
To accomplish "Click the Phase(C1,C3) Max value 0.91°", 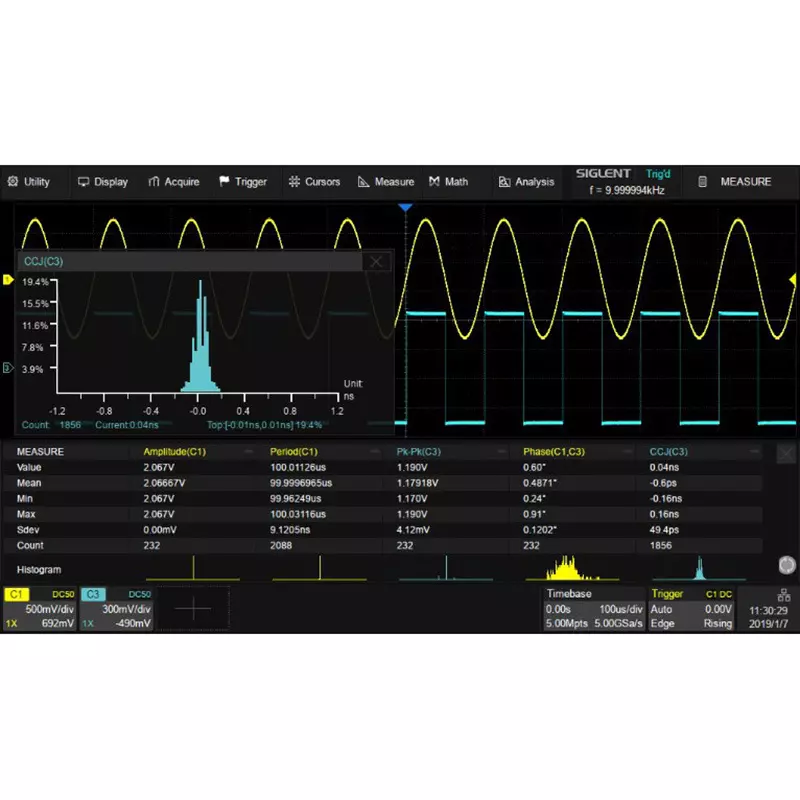I will [534, 514].
